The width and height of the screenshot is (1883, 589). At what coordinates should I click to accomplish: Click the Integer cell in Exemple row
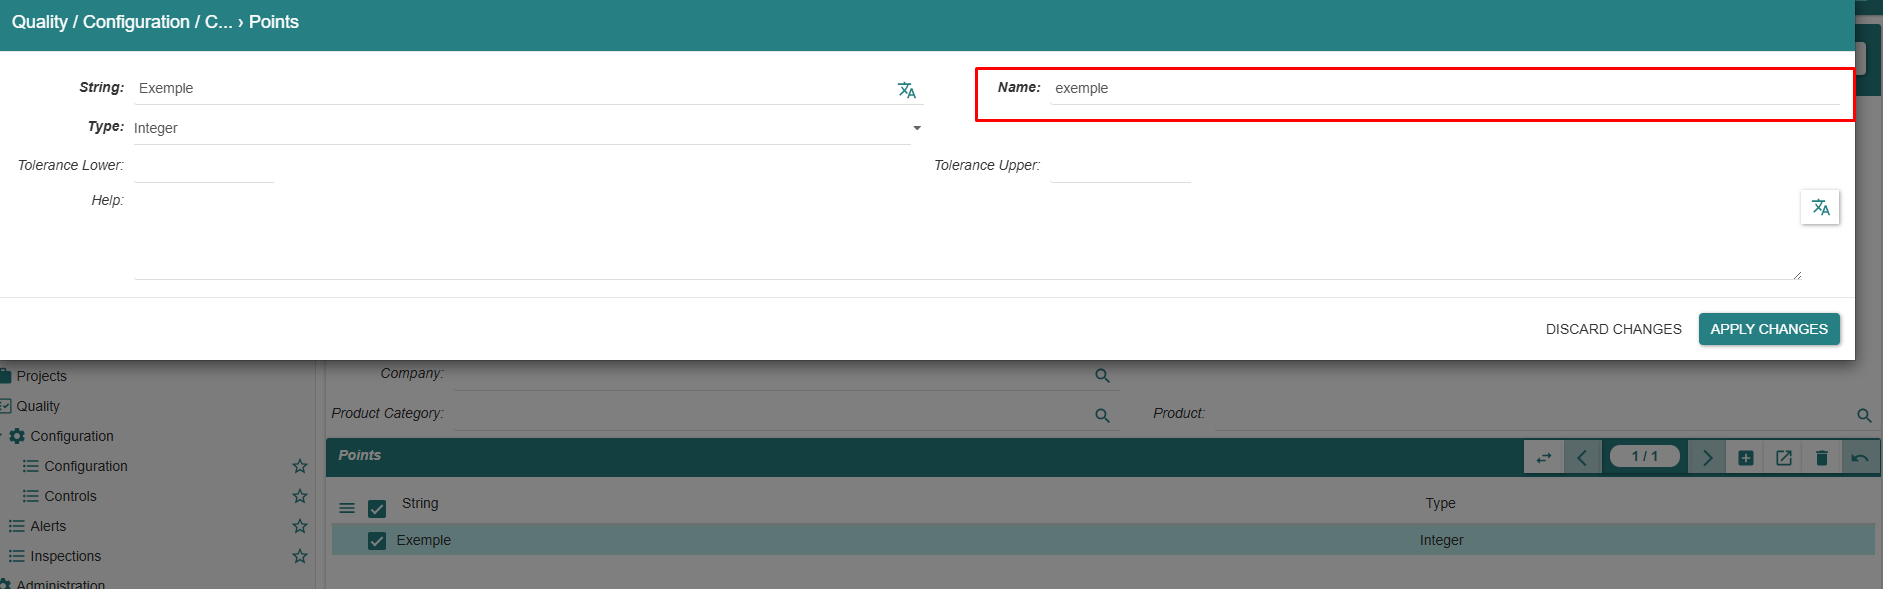click(1441, 540)
